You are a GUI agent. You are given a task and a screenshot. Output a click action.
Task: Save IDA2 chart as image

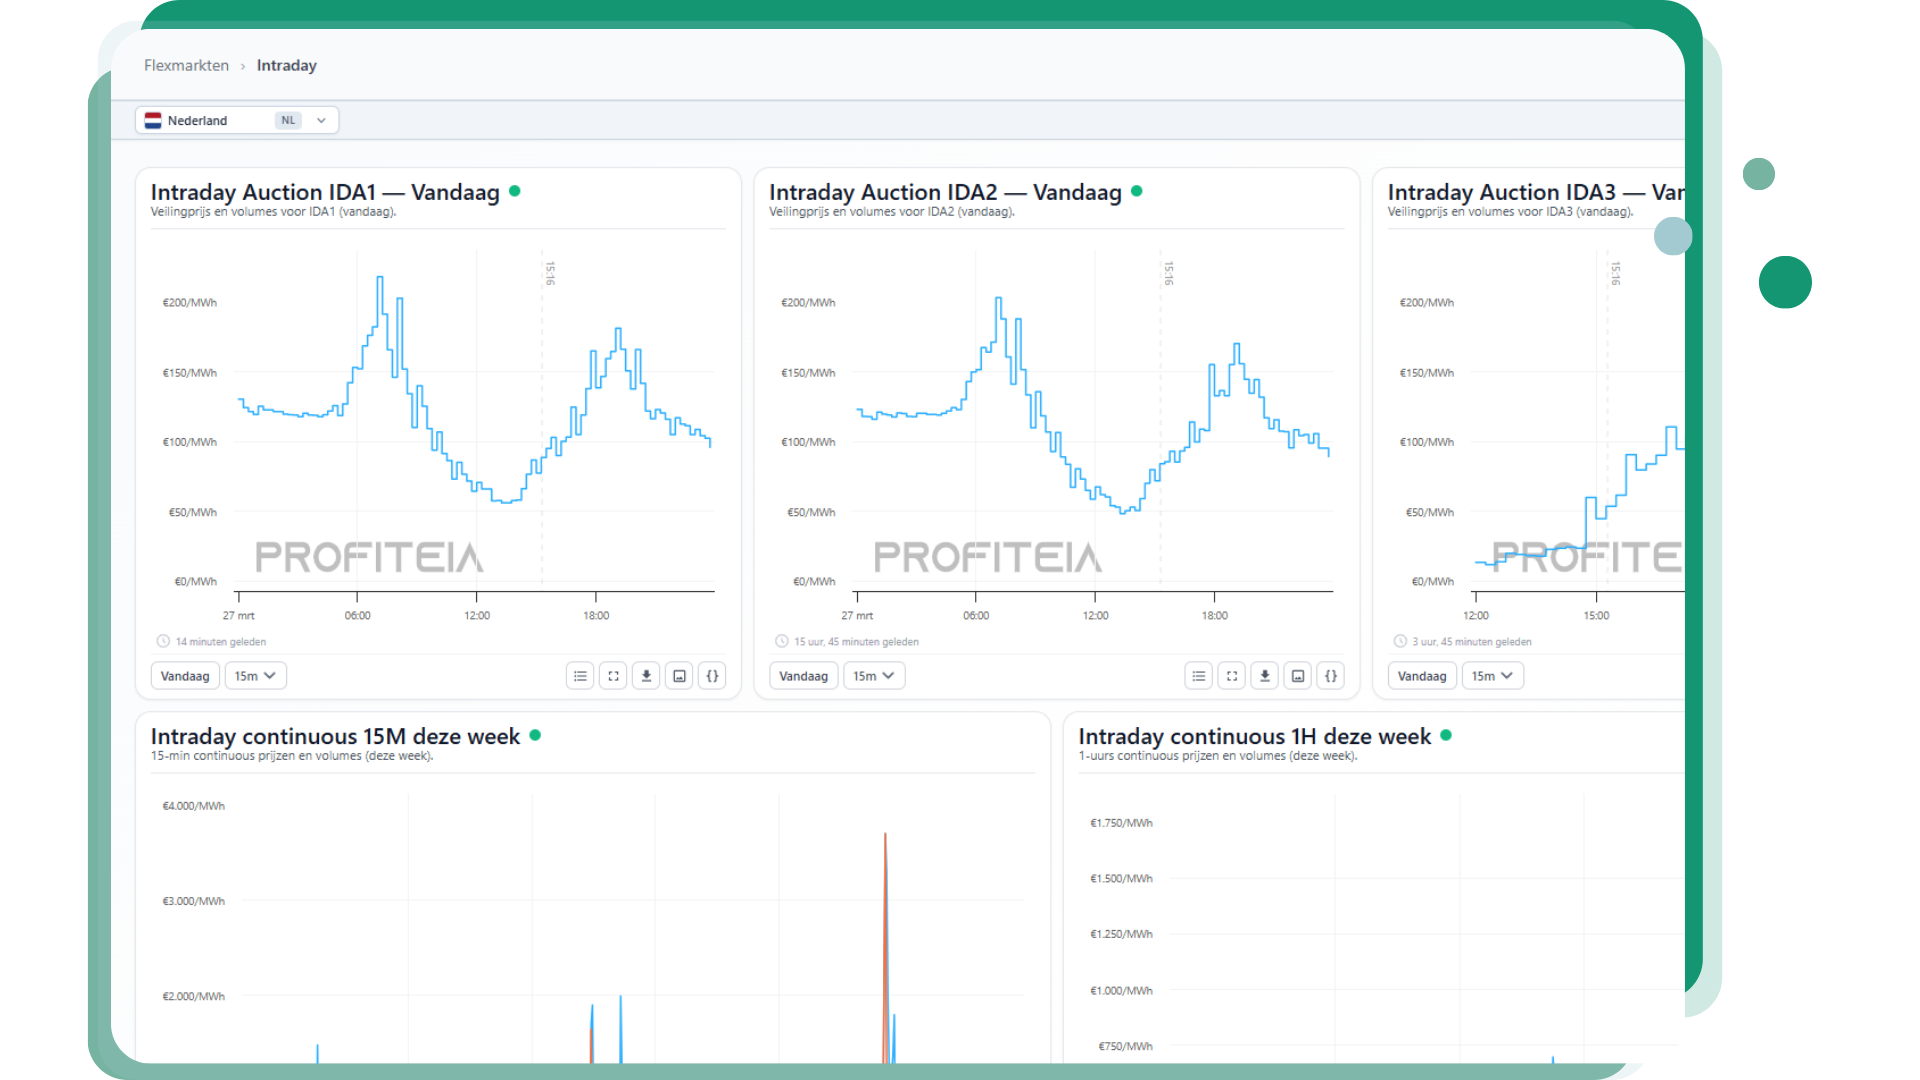tap(1297, 676)
